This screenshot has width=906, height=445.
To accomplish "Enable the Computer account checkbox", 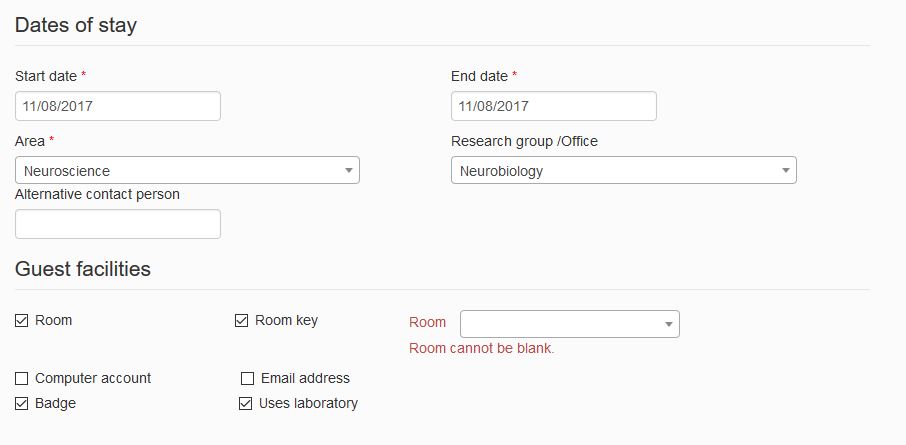I will tap(21, 379).
